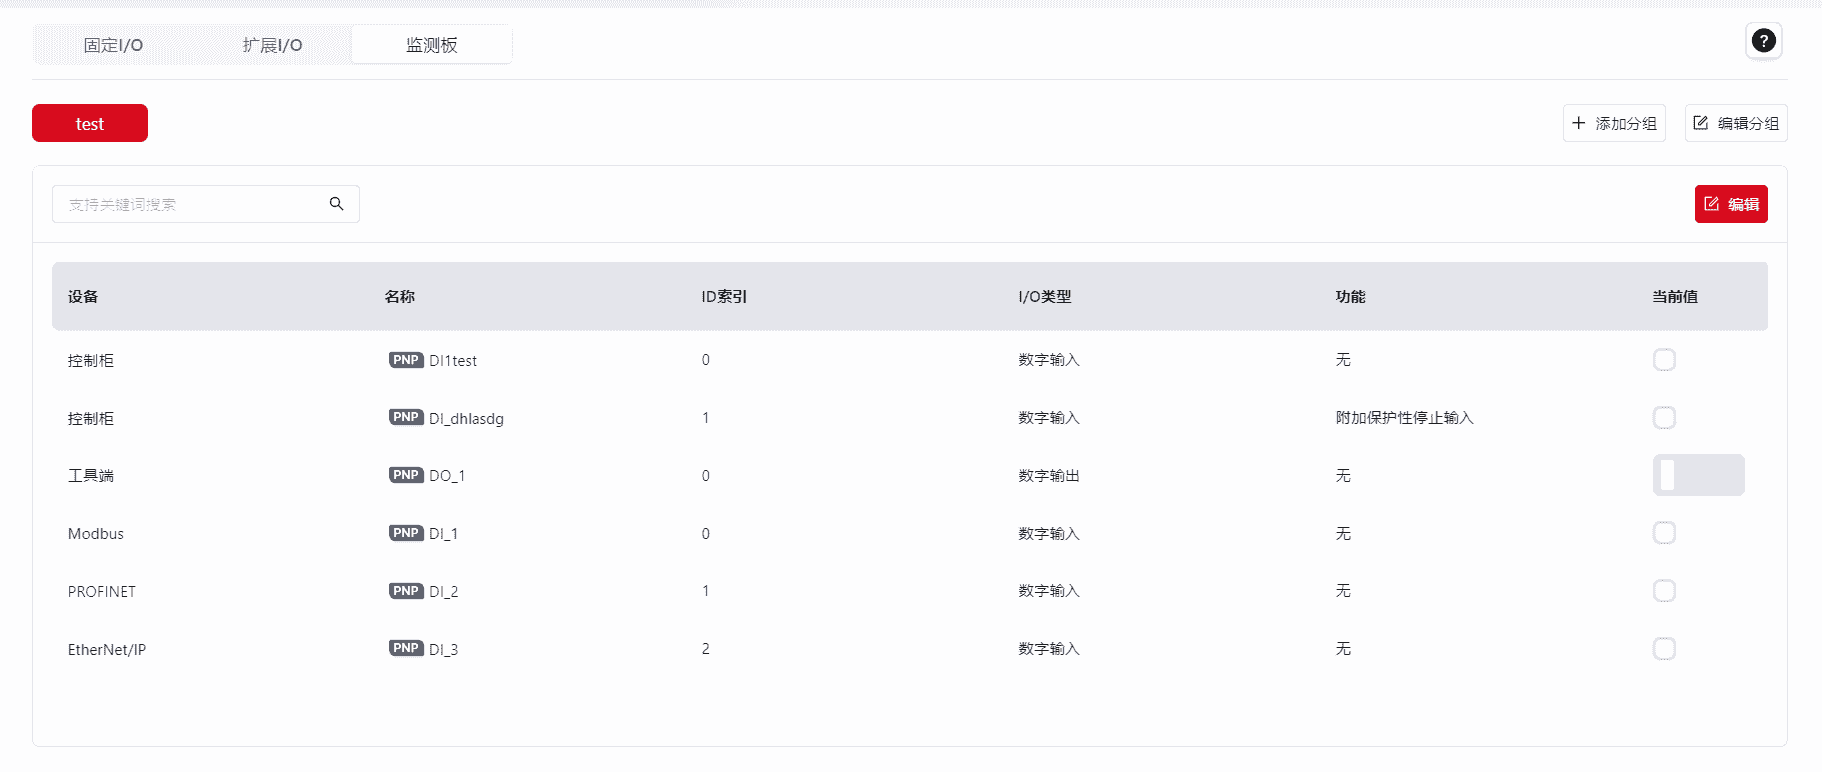Click the 编辑分组 button
This screenshot has height=772, width=1822.
pos(1735,123)
